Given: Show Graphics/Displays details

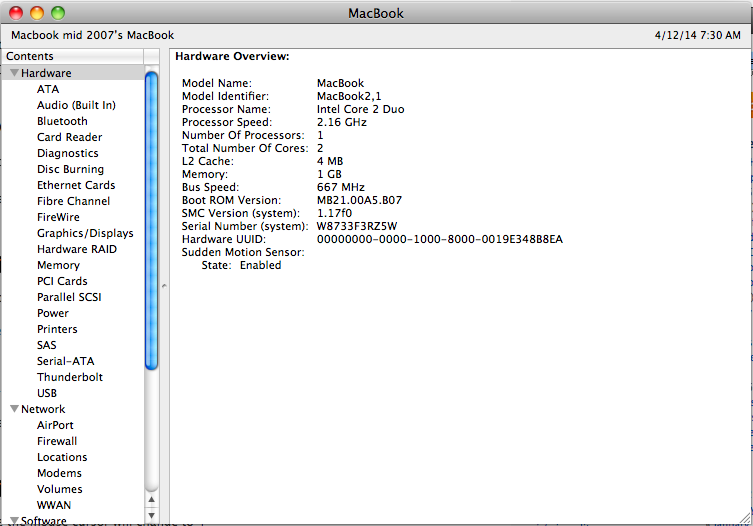Looking at the screenshot, I should pos(85,233).
